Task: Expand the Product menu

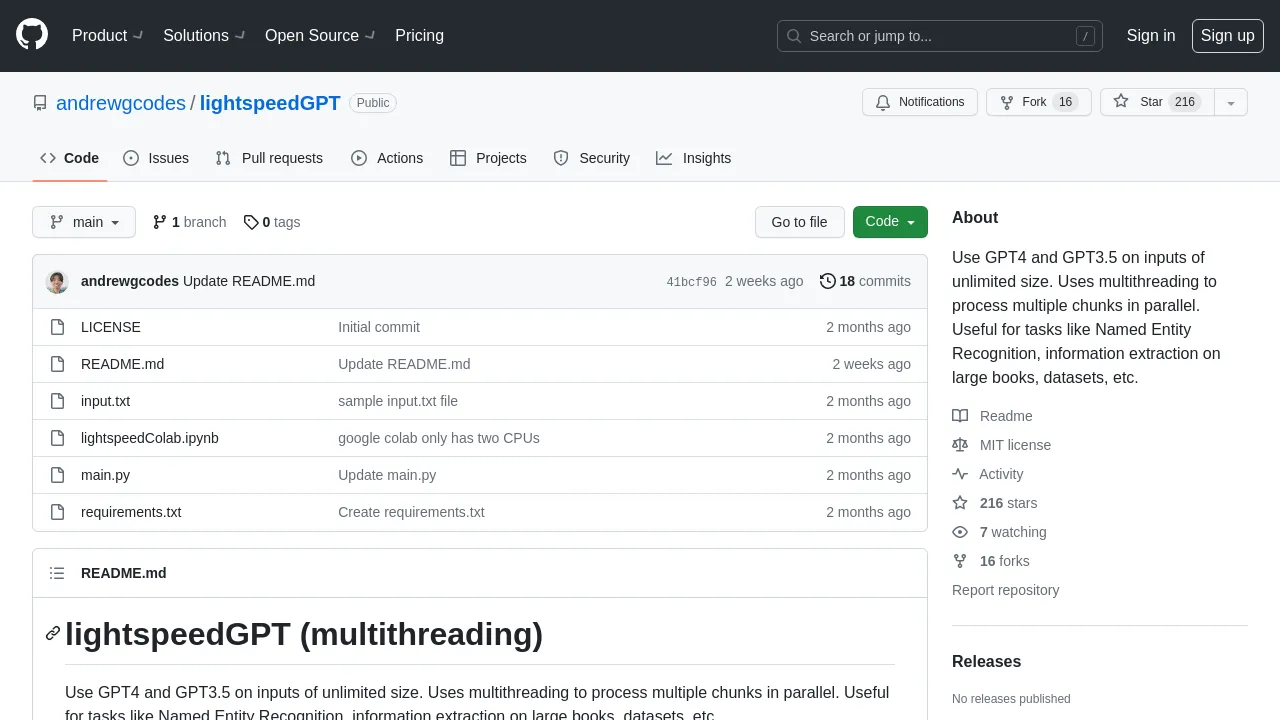Action: pos(108,36)
